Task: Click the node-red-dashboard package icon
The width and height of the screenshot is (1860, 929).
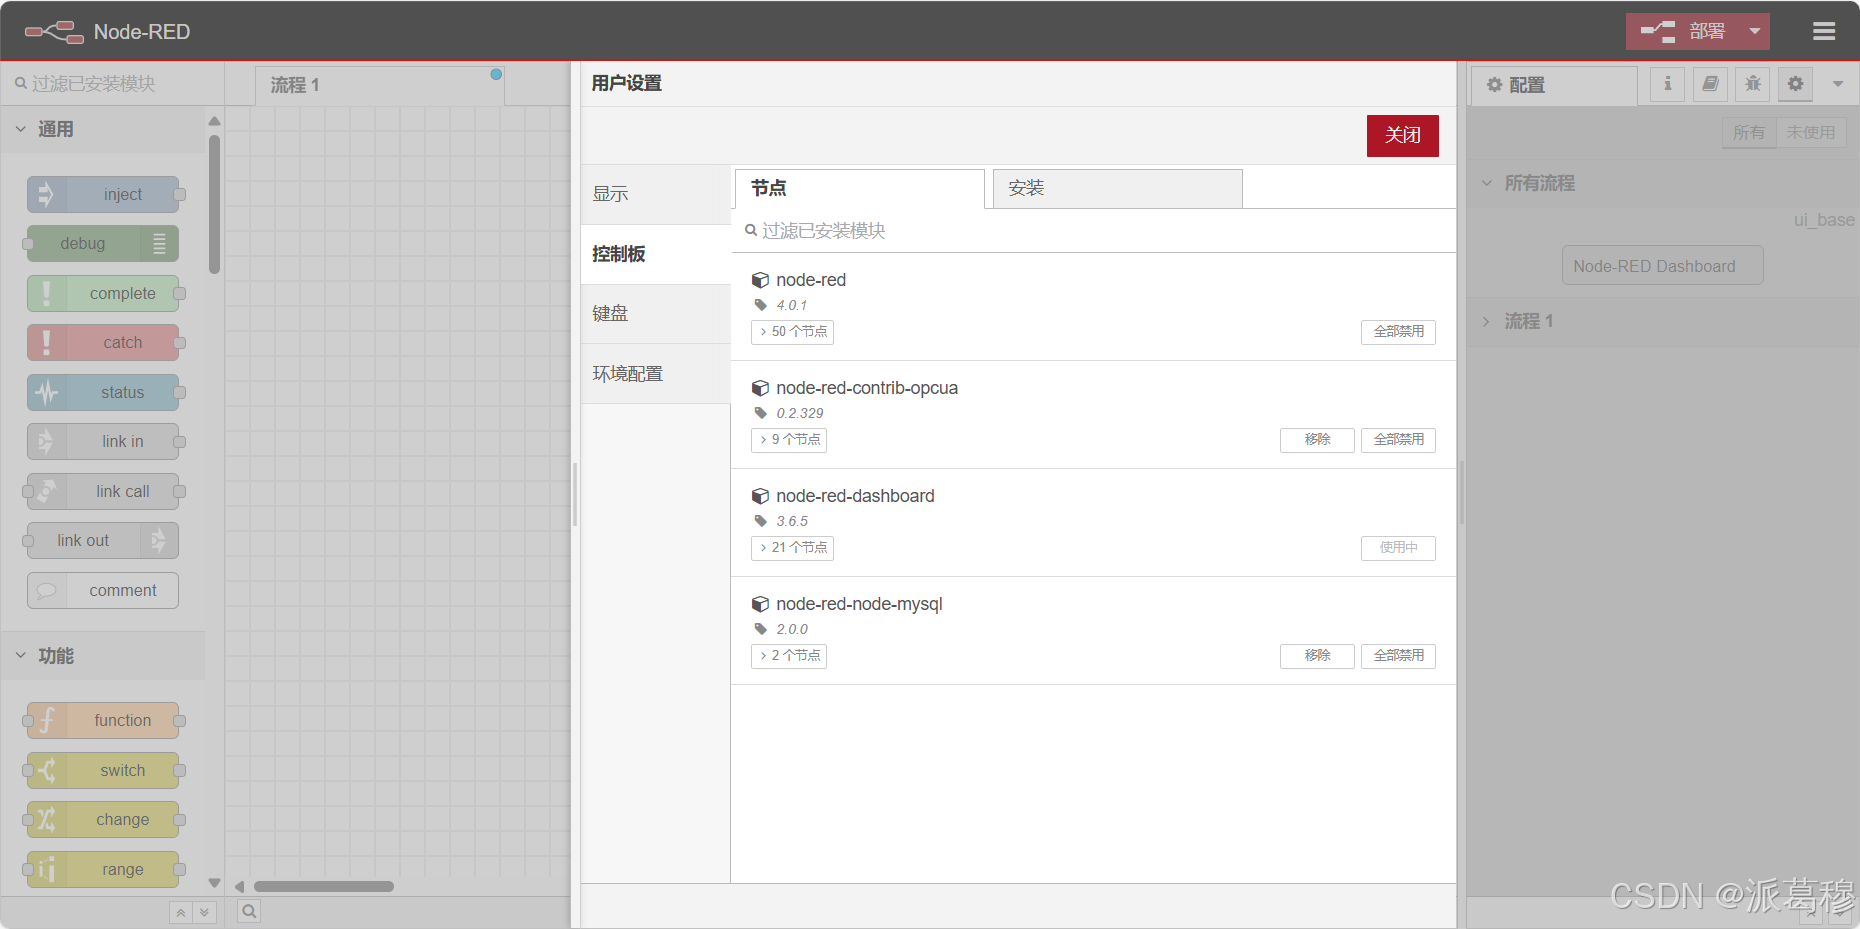Action: [760, 496]
